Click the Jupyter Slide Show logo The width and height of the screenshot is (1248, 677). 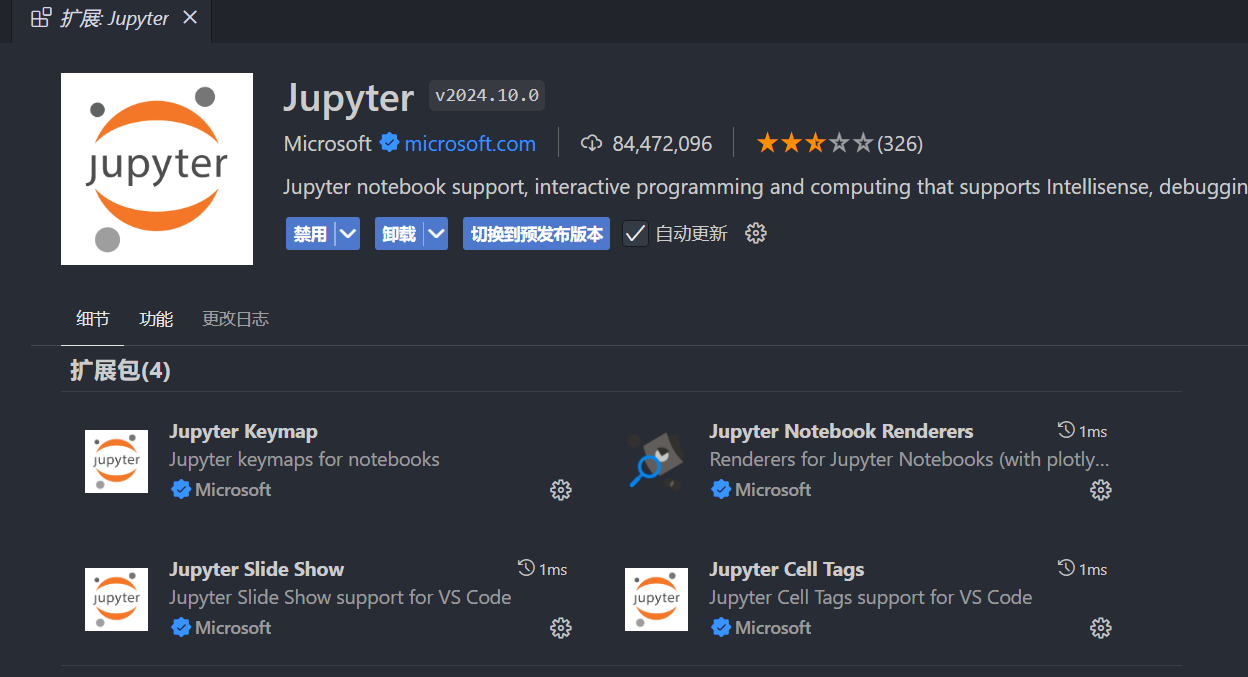point(116,599)
